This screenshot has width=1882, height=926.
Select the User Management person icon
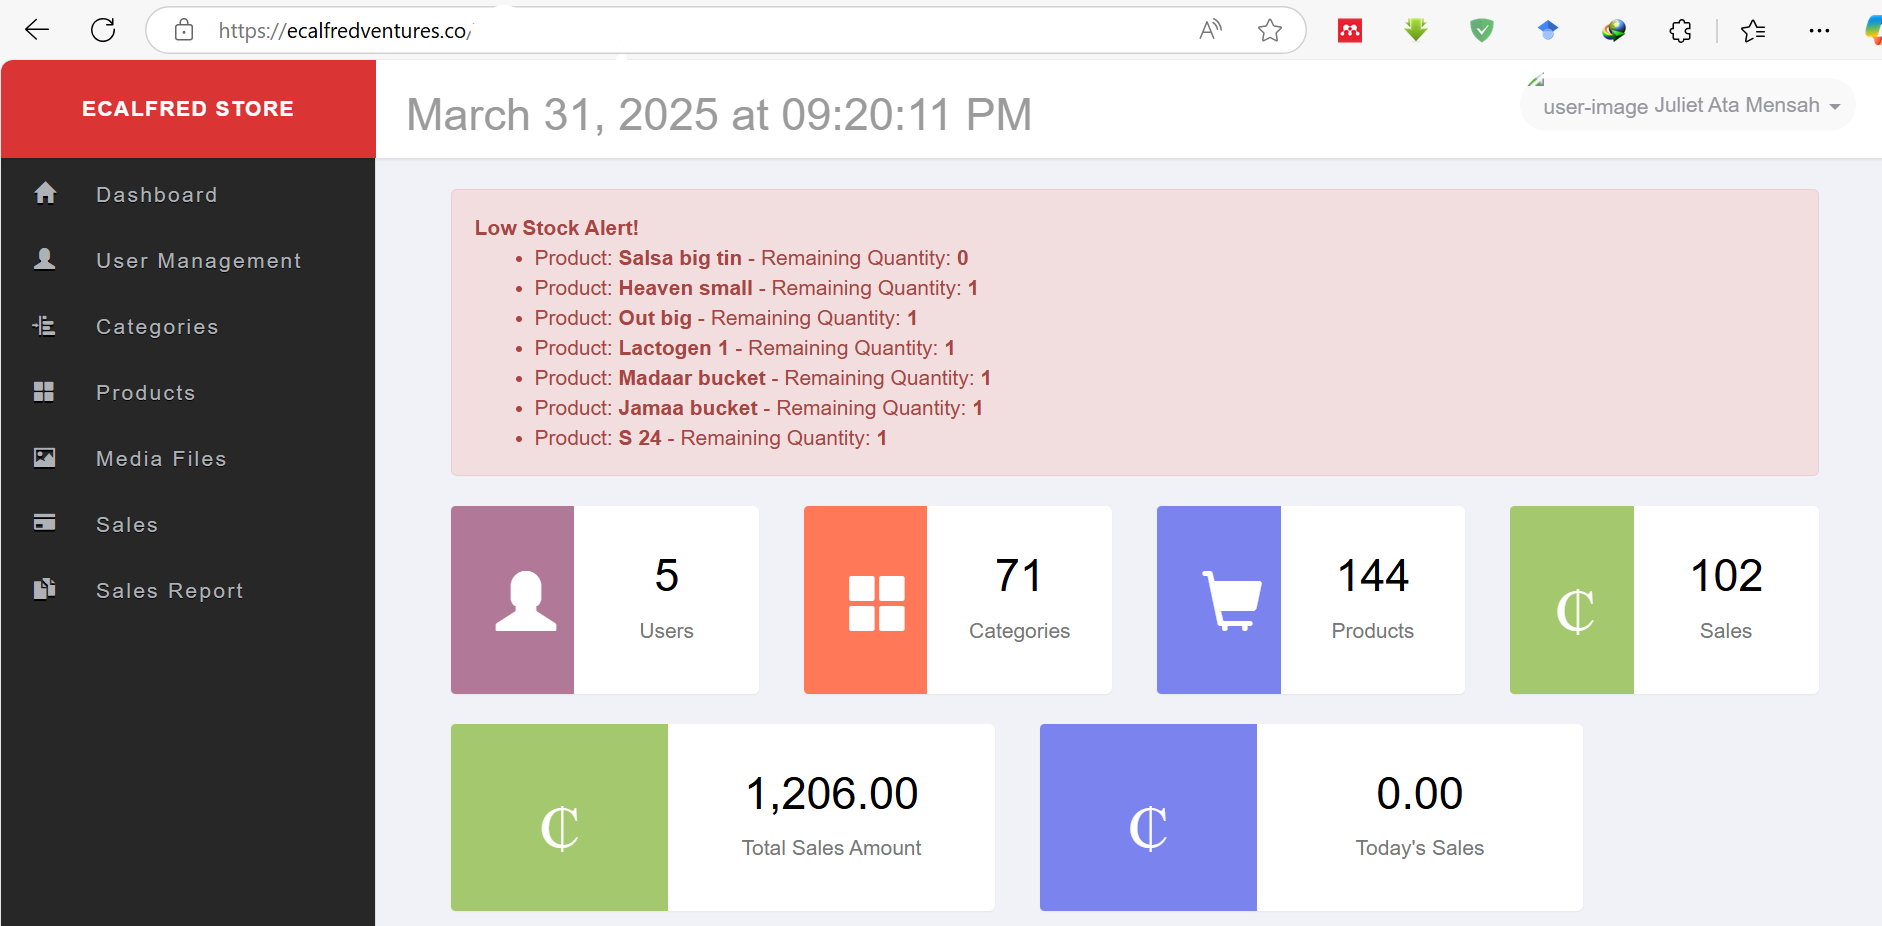tap(45, 259)
